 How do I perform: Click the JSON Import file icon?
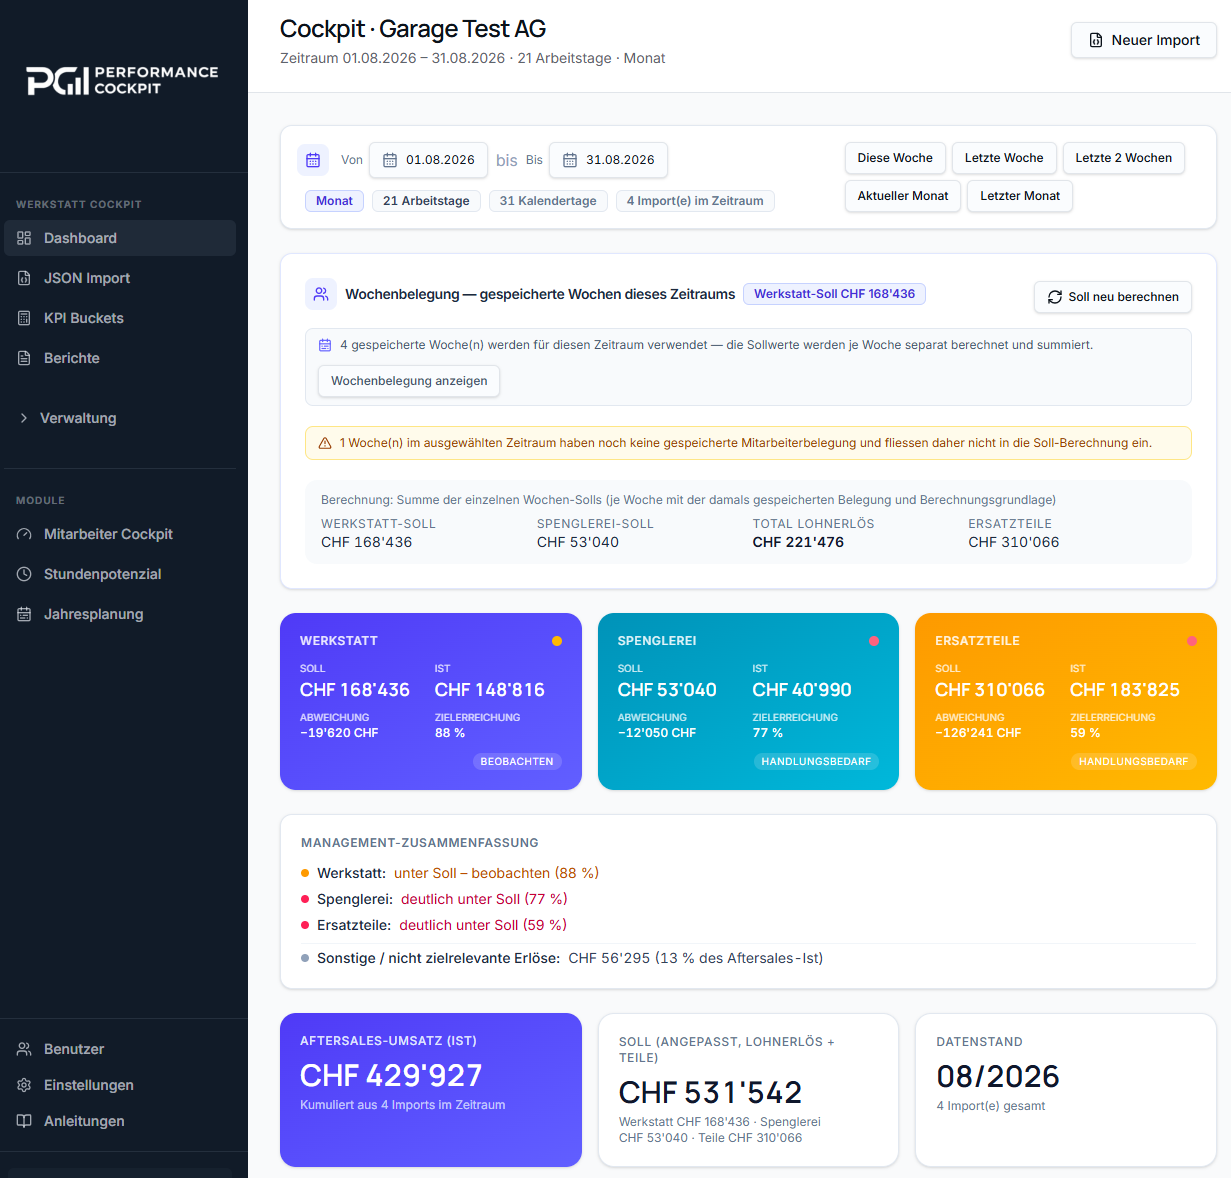coord(24,278)
